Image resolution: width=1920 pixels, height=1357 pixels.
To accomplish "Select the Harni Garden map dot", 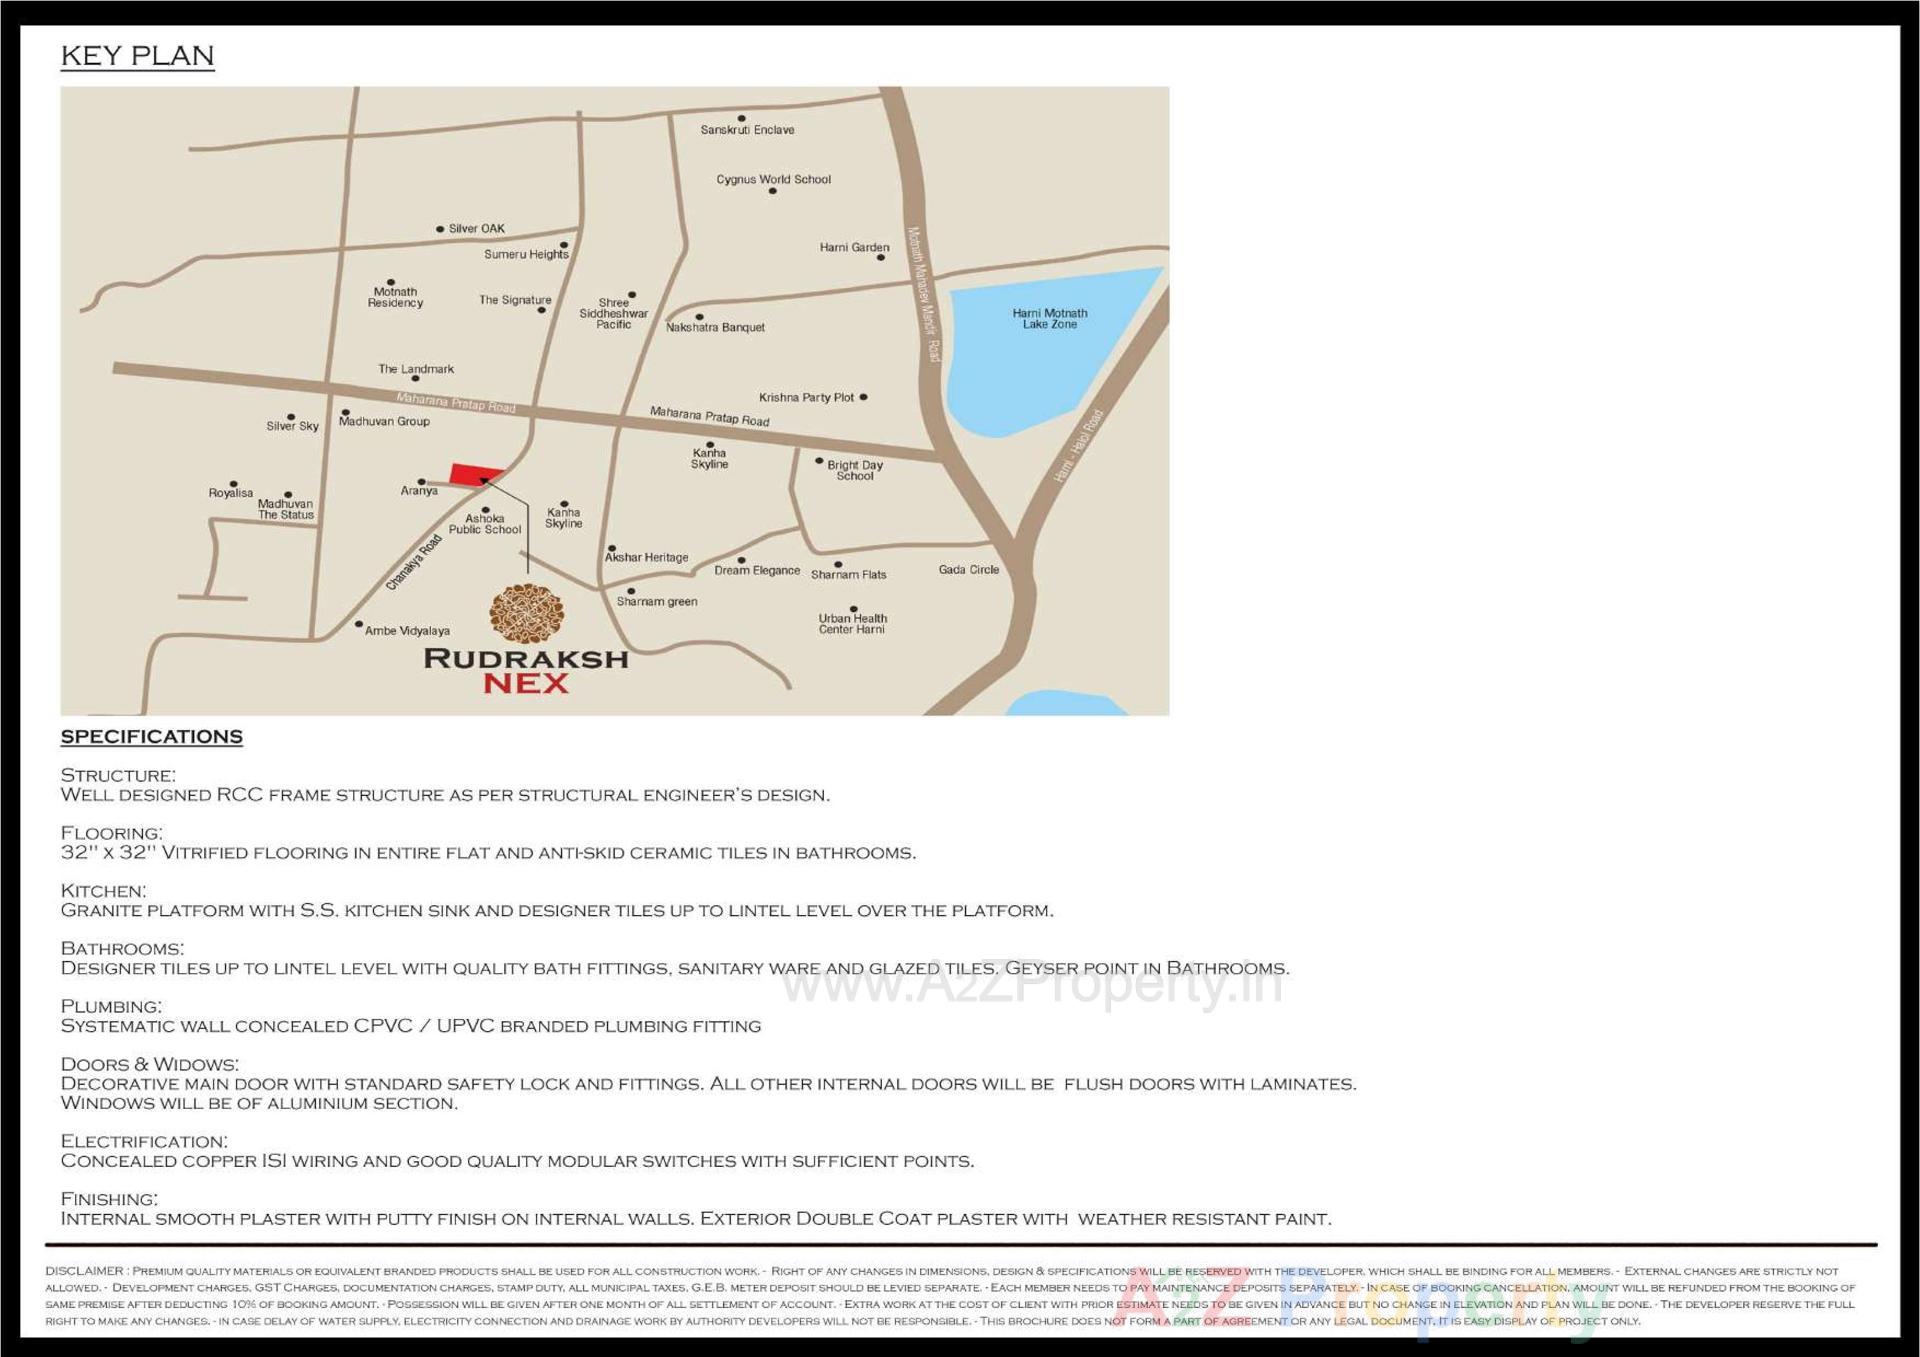I will pyautogui.click(x=878, y=257).
